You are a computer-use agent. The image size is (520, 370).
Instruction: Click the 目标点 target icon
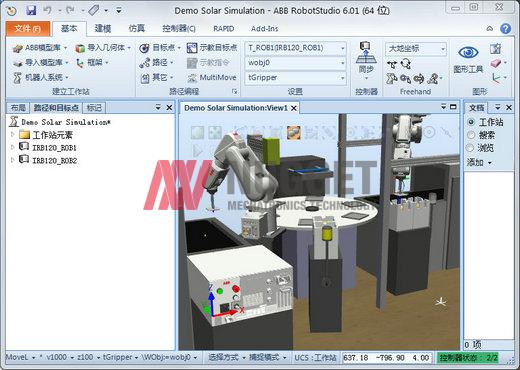click(144, 48)
